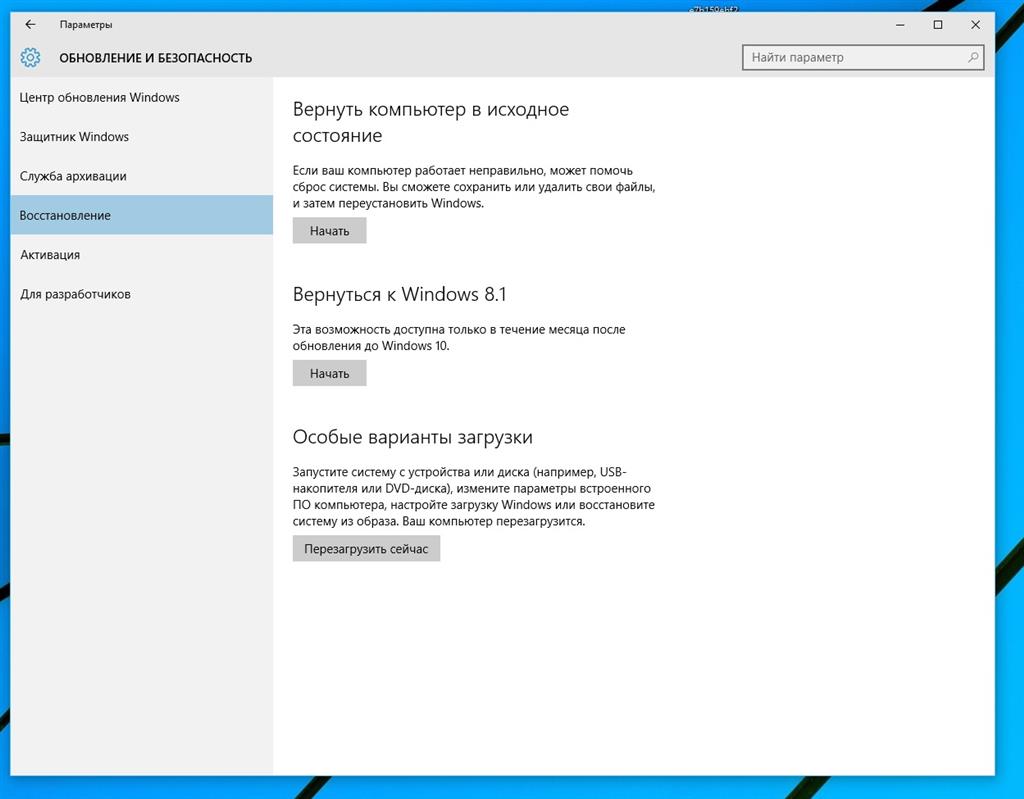Screen dimensions: 1024x799
Task: Click Перезагрузить сейчас button
Action: coord(366,549)
